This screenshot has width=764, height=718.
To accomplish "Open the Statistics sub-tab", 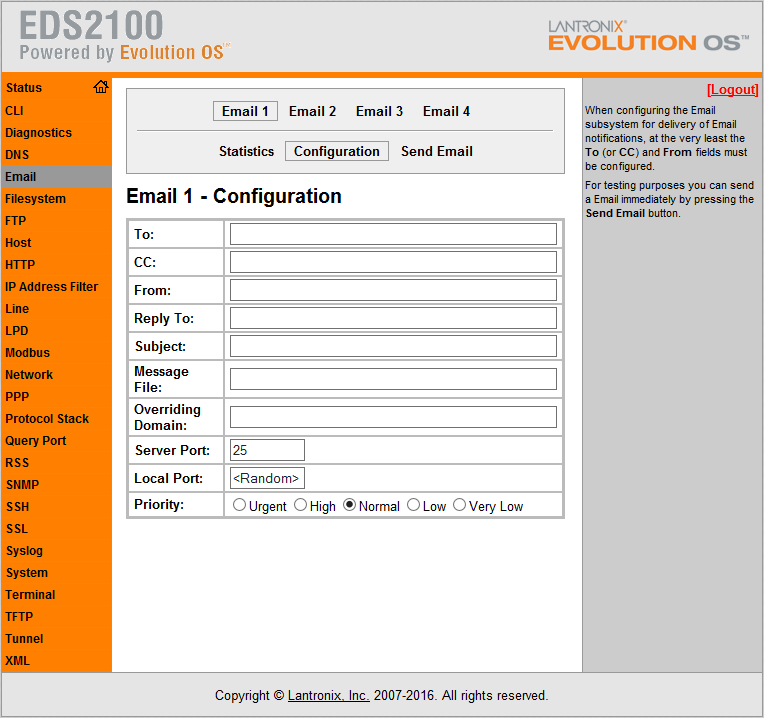I will [247, 151].
